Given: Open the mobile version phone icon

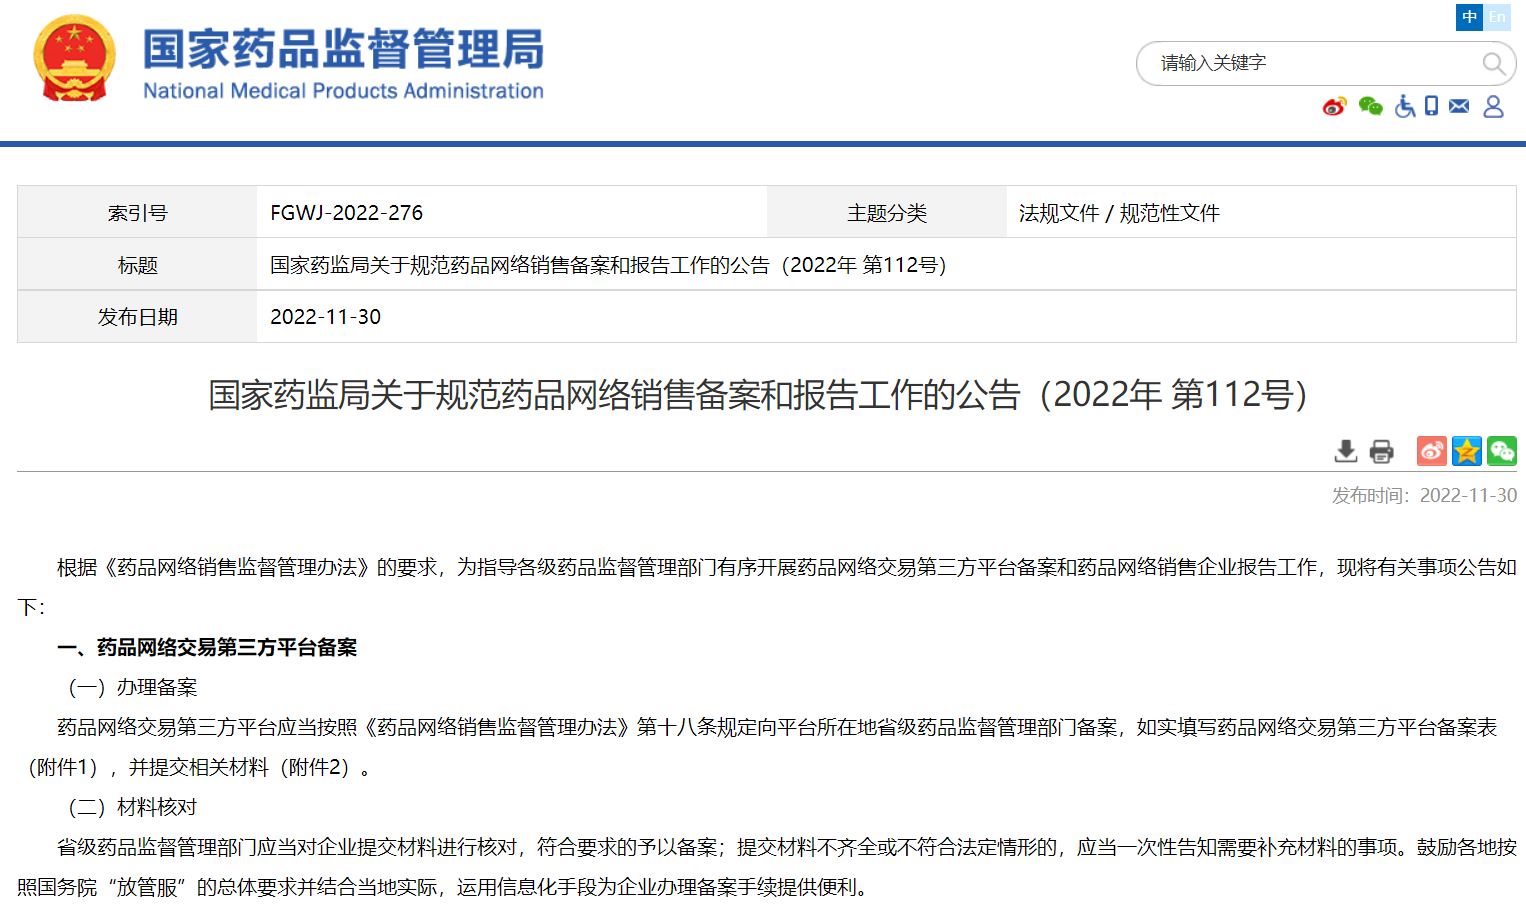Looking at the screenshot, I should click(x=1431, y=106).
